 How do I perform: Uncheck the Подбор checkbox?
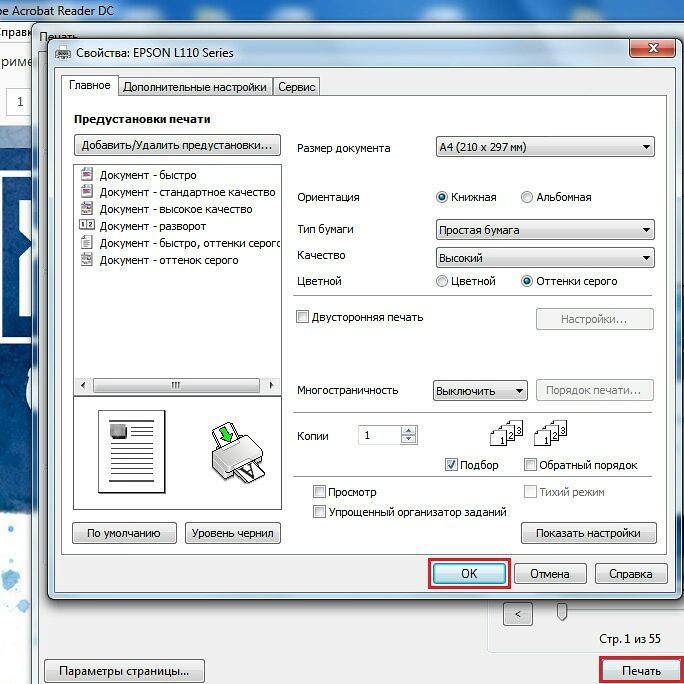[x=451, y=465]
